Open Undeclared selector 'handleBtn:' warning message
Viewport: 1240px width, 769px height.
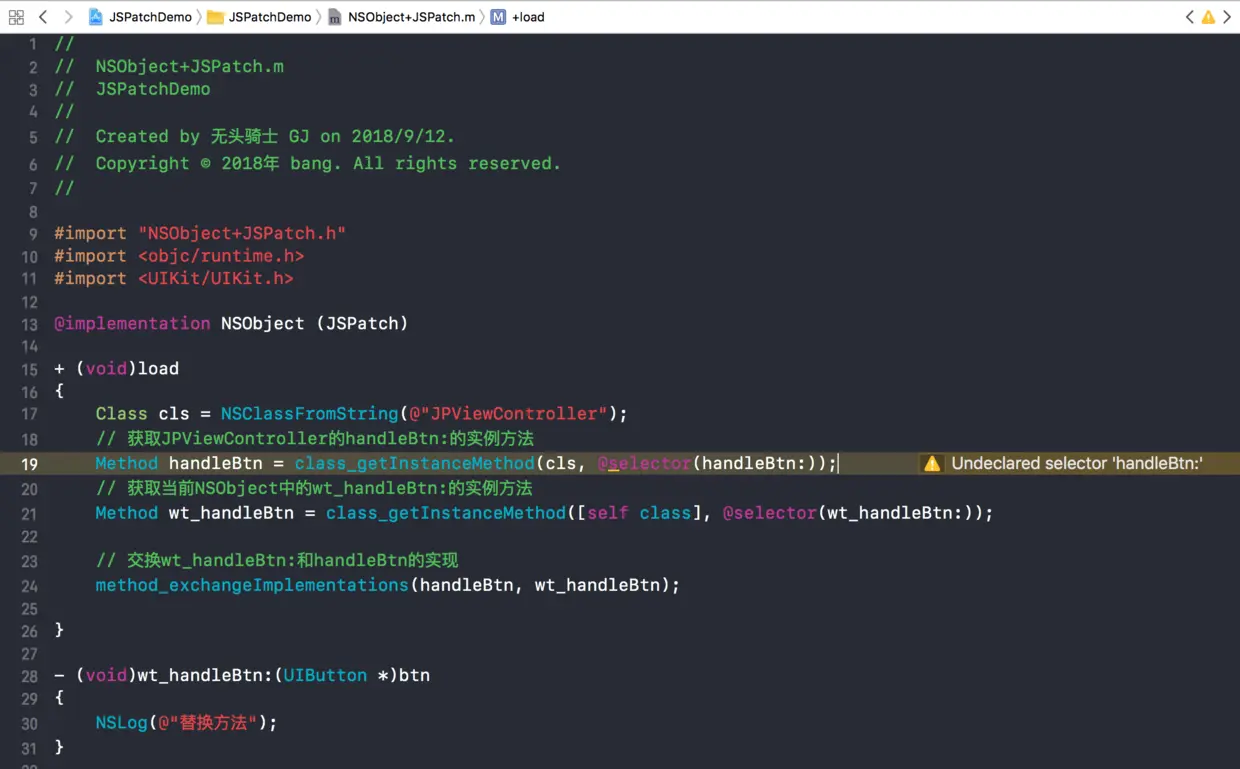pyautogui.click(x=1077, y=463)
